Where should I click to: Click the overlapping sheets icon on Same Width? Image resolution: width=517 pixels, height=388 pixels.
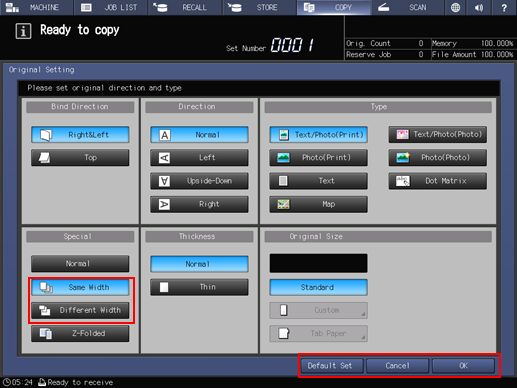coord(46,287)
